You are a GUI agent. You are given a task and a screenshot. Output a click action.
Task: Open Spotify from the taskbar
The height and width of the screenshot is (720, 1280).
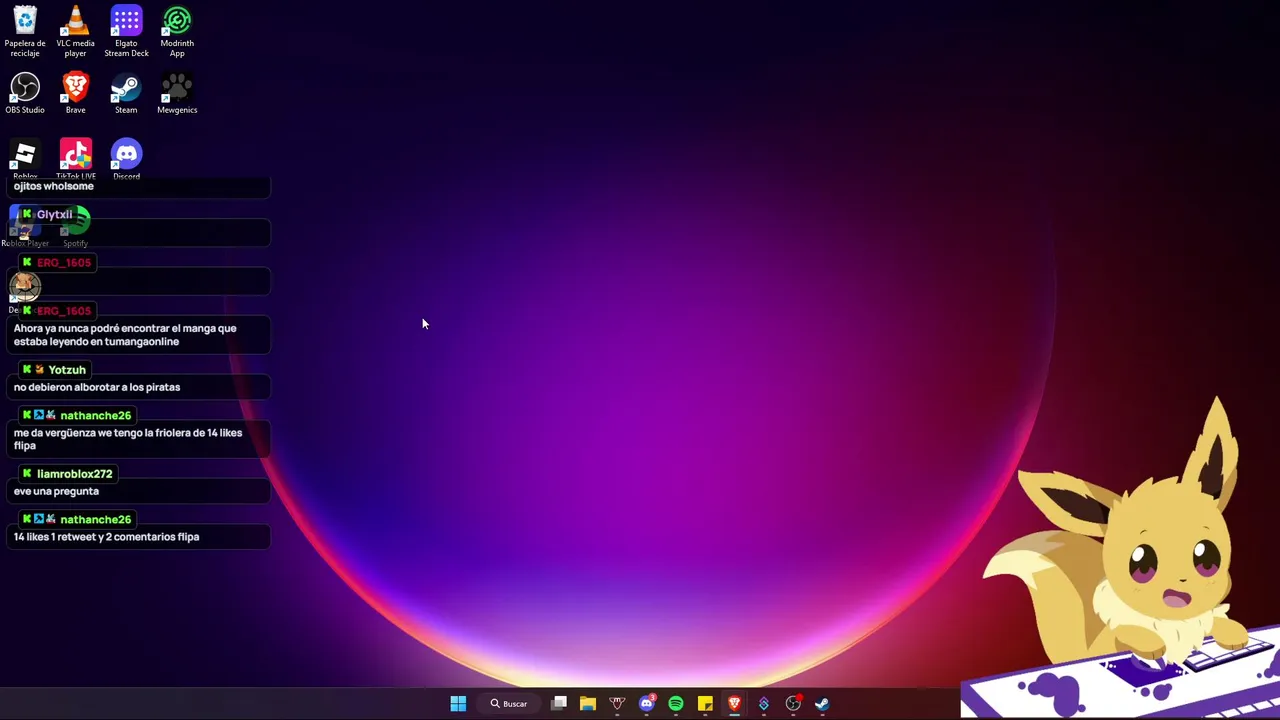[x=676, y=704]
